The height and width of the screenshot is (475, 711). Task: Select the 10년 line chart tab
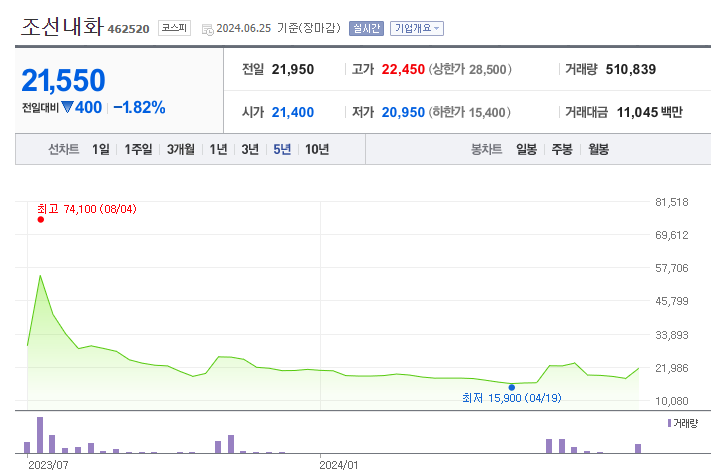point(317,149)
